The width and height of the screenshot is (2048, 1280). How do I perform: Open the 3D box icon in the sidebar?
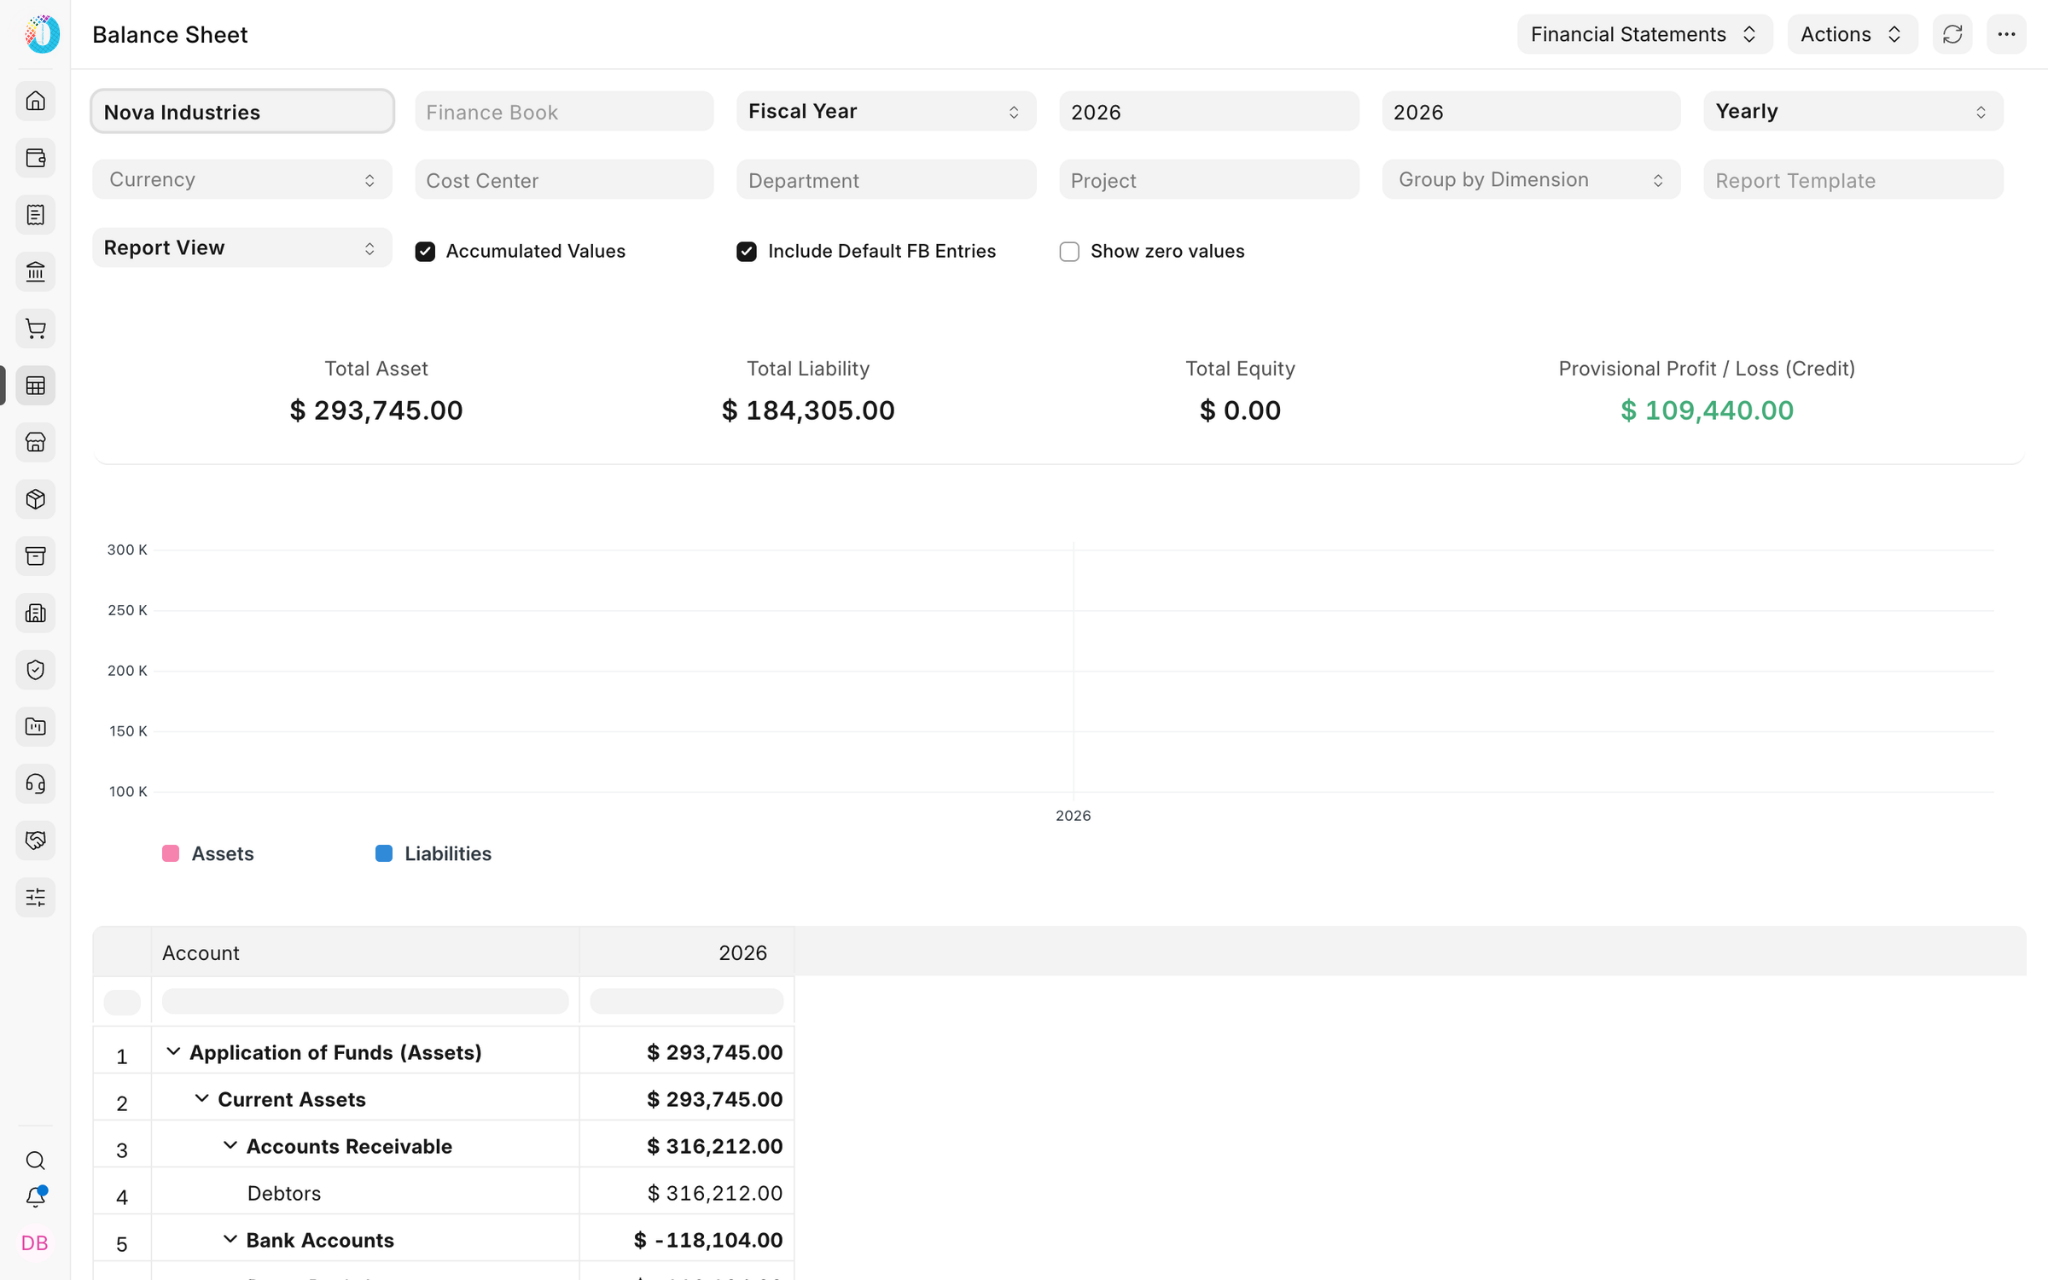coord(35,499)
